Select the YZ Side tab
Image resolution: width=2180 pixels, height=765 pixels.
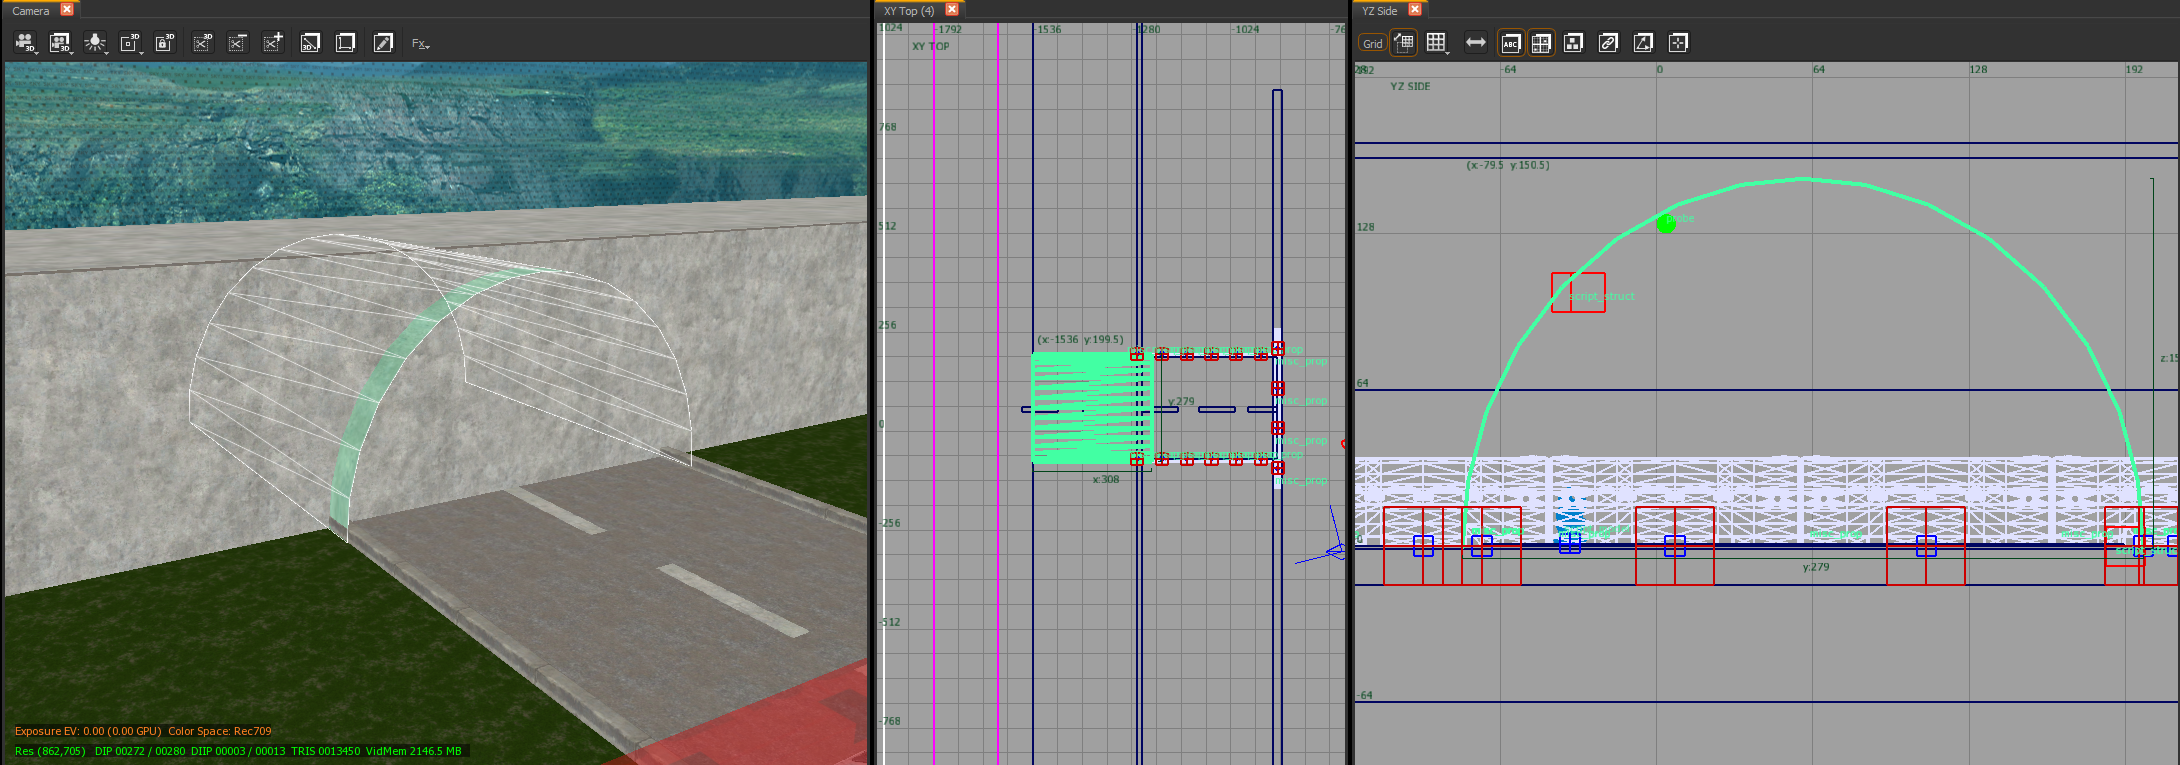pyautogui.click(x=1380, y=10)
